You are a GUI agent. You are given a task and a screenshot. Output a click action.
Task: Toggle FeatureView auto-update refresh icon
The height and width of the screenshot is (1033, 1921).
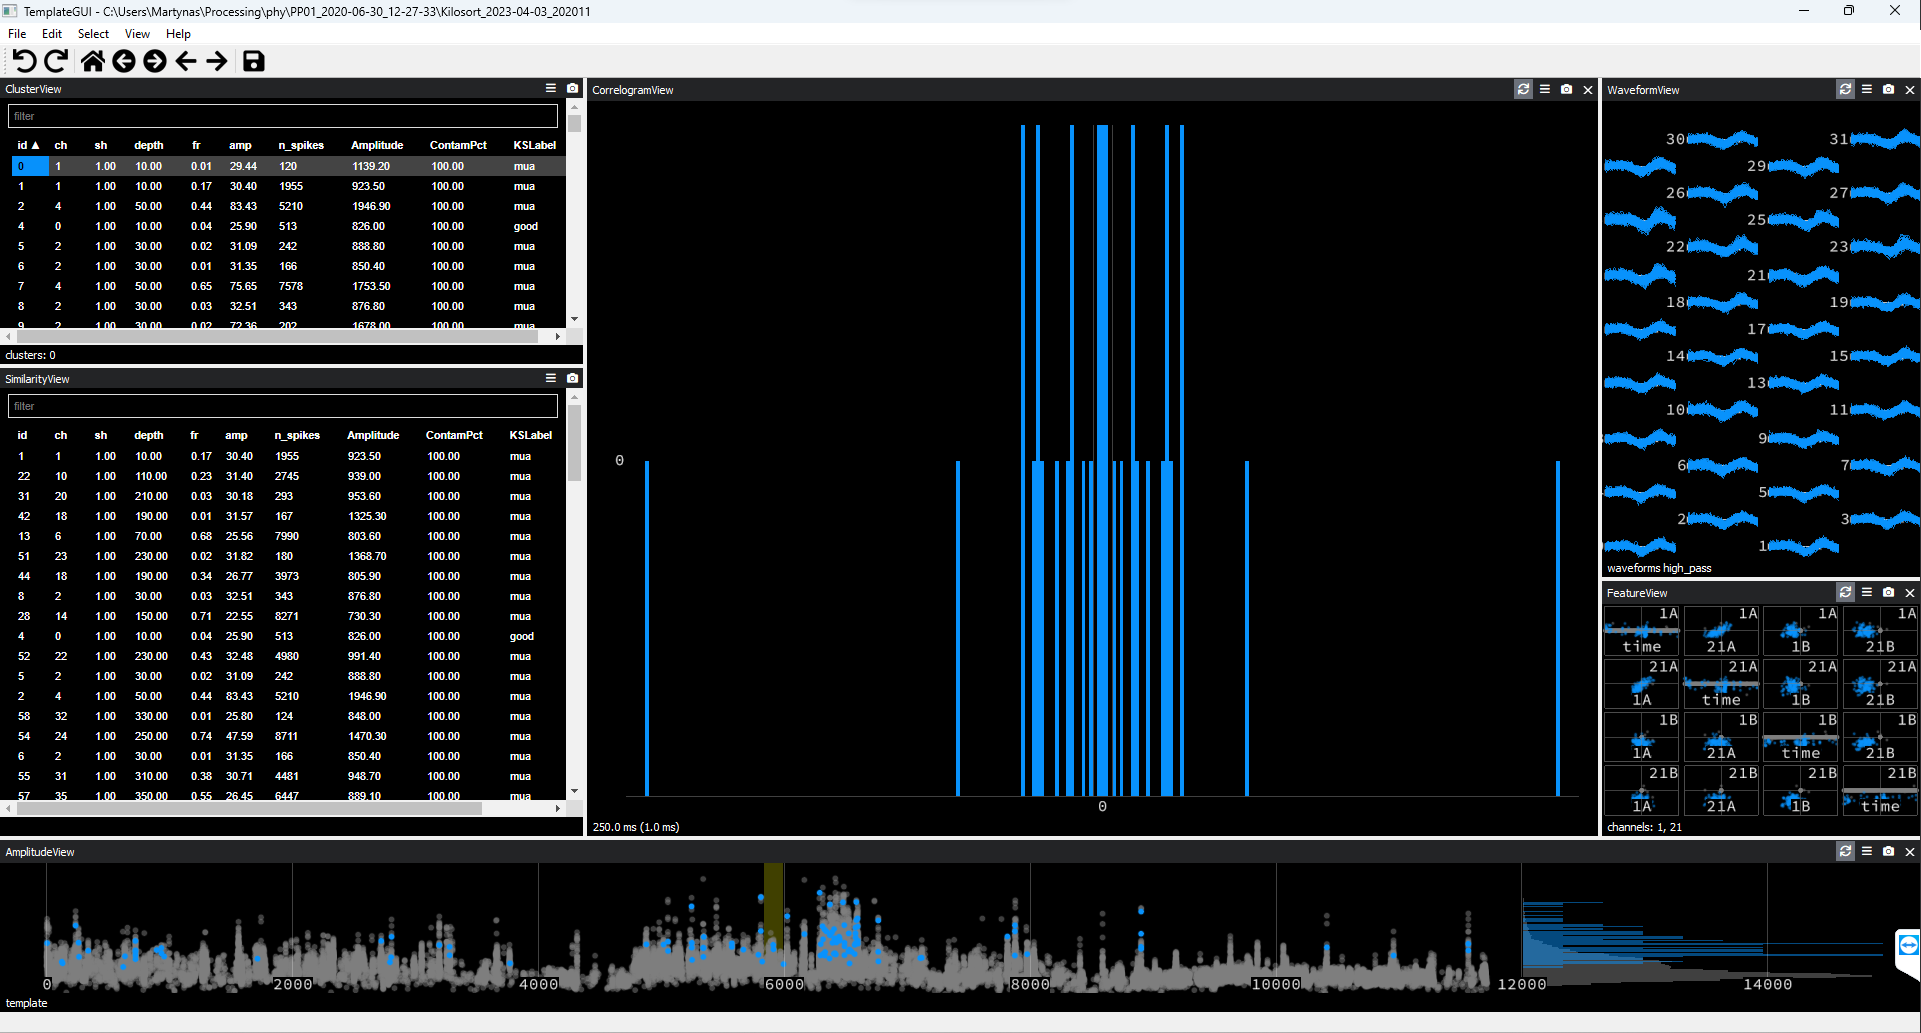[1845, 592]
